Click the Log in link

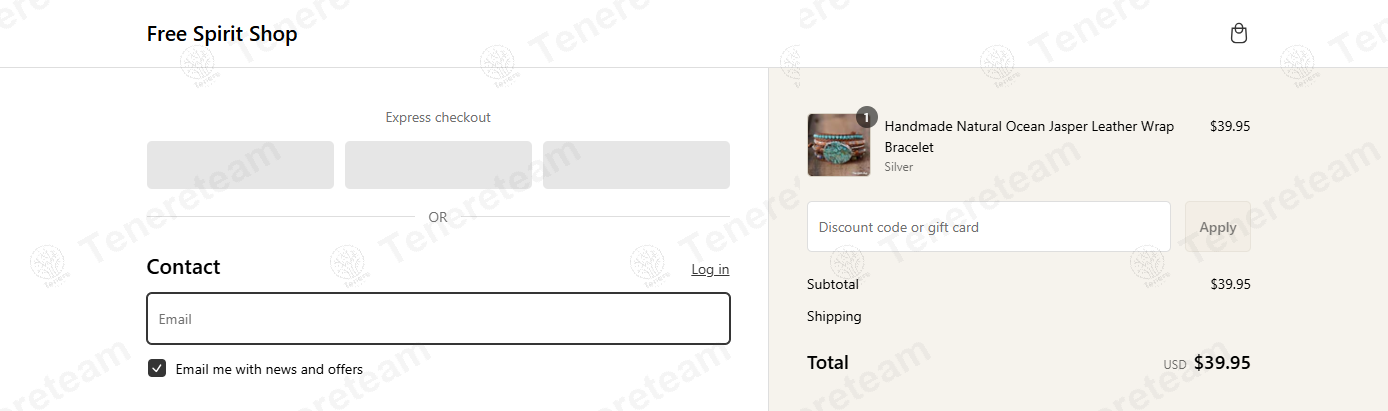(710, 270)
